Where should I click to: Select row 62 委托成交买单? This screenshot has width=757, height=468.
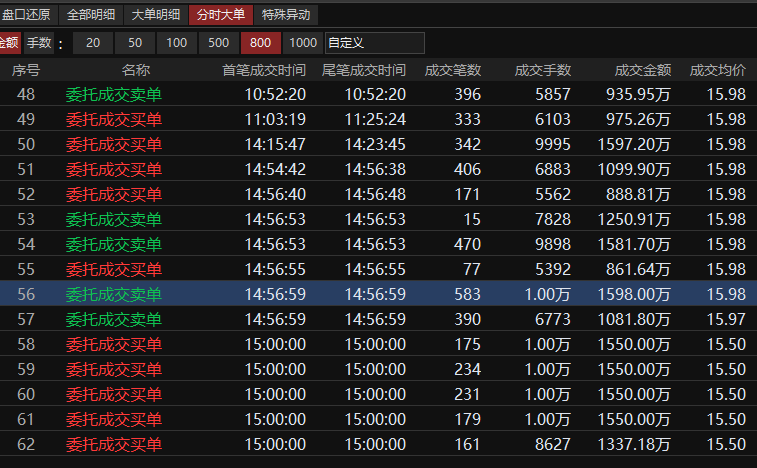[x=378, y=445]
